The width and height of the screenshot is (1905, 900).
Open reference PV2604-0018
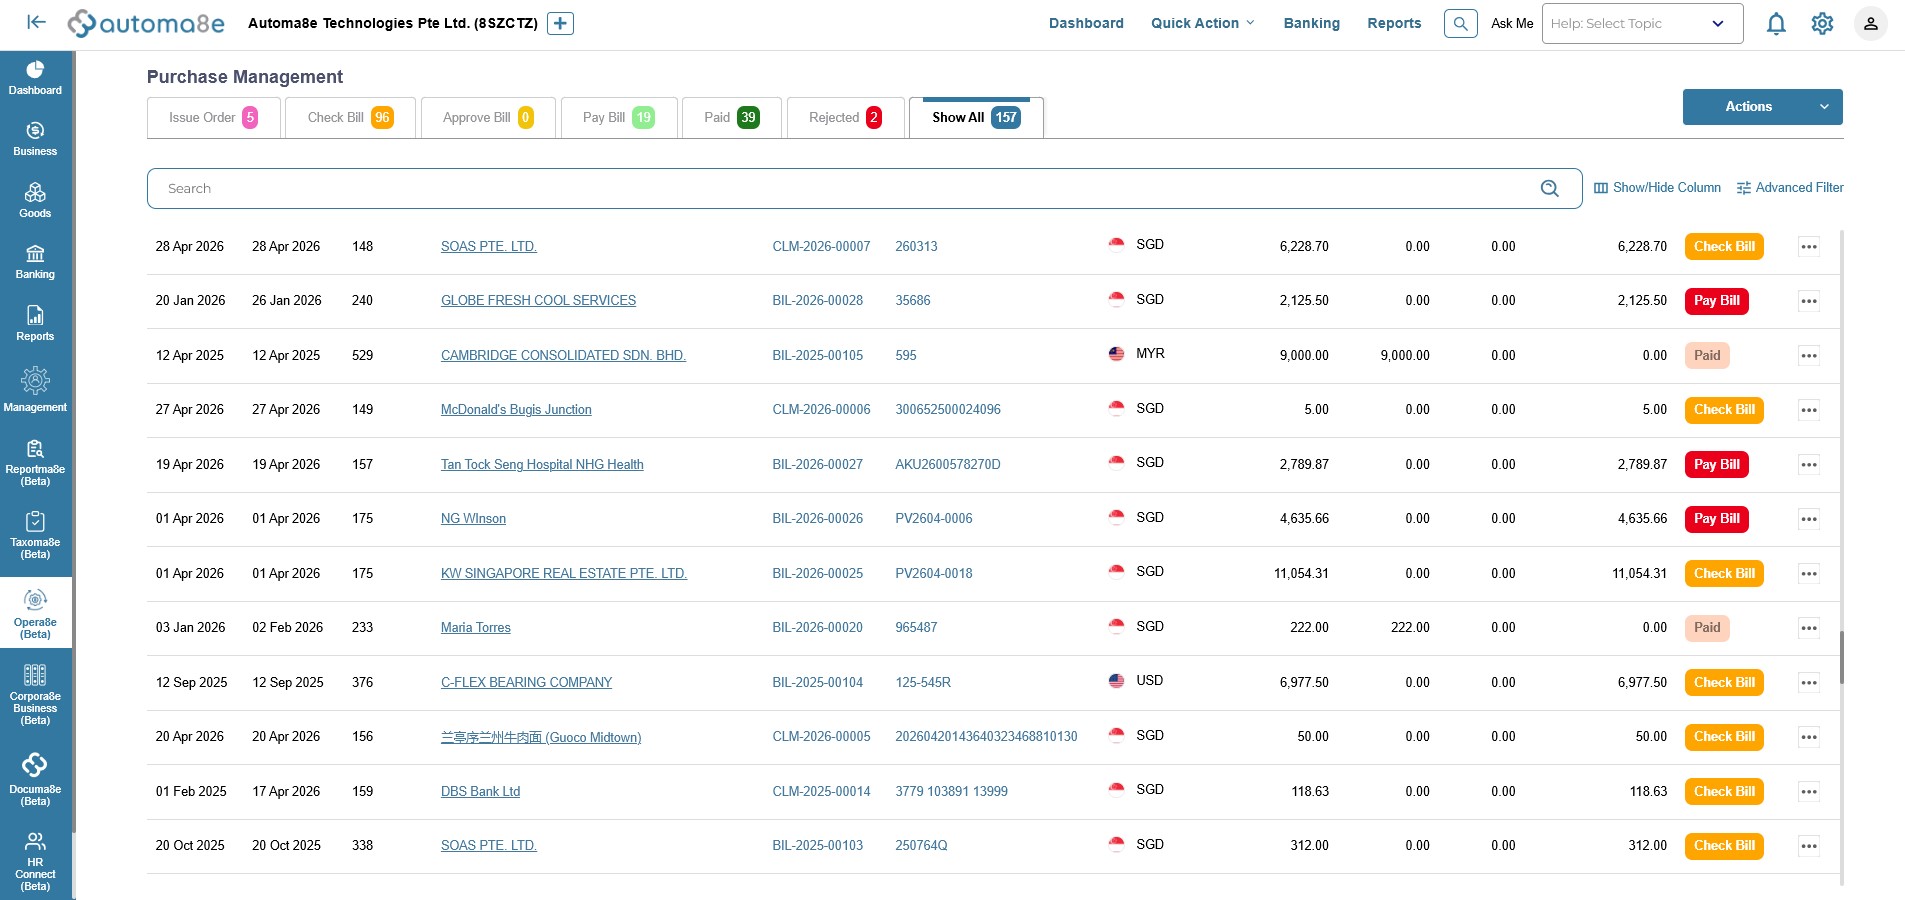pos(933,574)
